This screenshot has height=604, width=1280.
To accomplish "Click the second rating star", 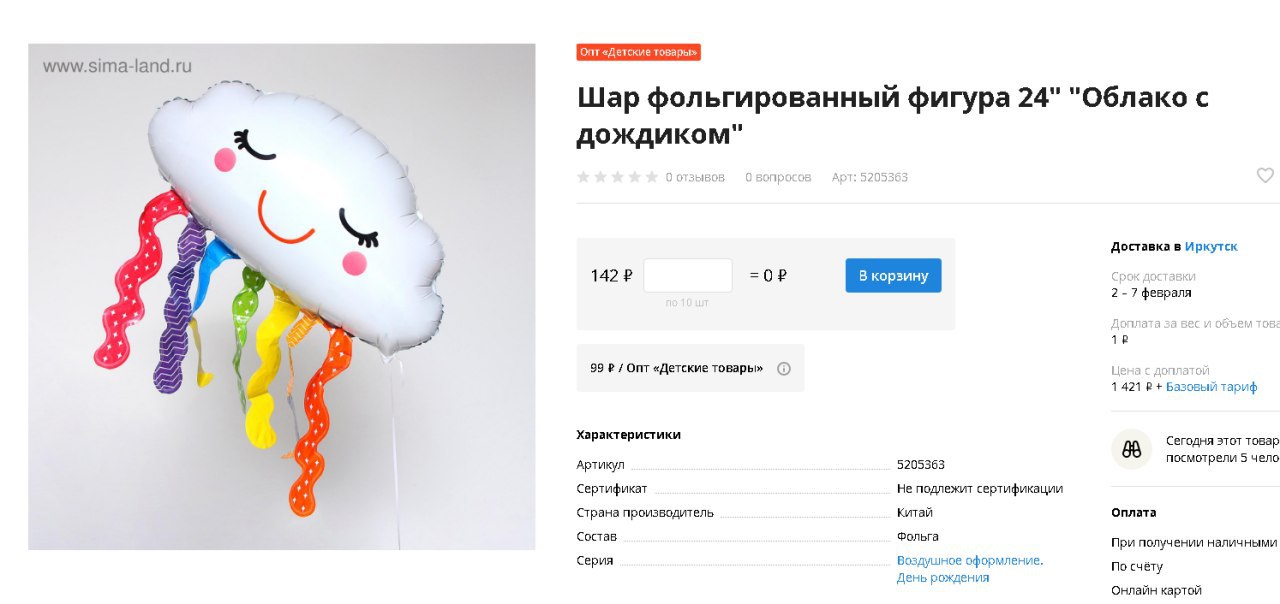I will (x=601, y=177).
